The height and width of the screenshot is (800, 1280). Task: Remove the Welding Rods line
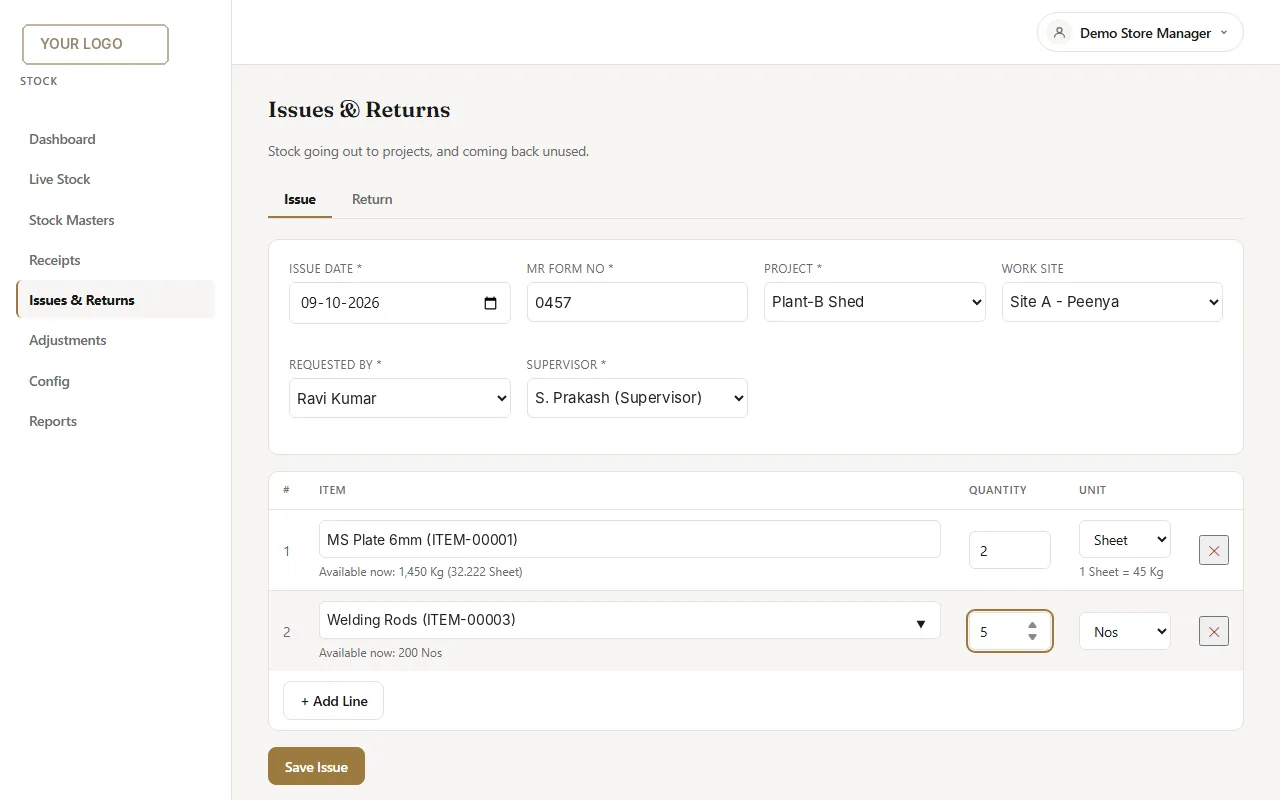(1214, 631)
